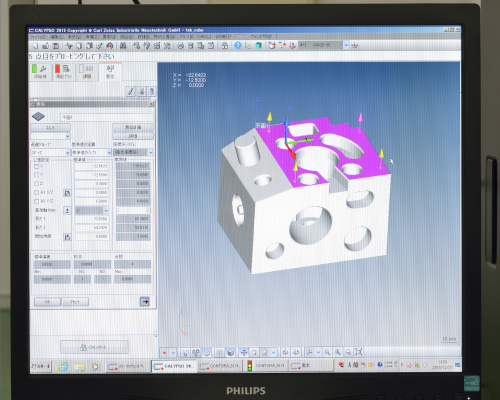Select the four-arrow pan tool in the CAD toolbar

(x=244, y=352)
